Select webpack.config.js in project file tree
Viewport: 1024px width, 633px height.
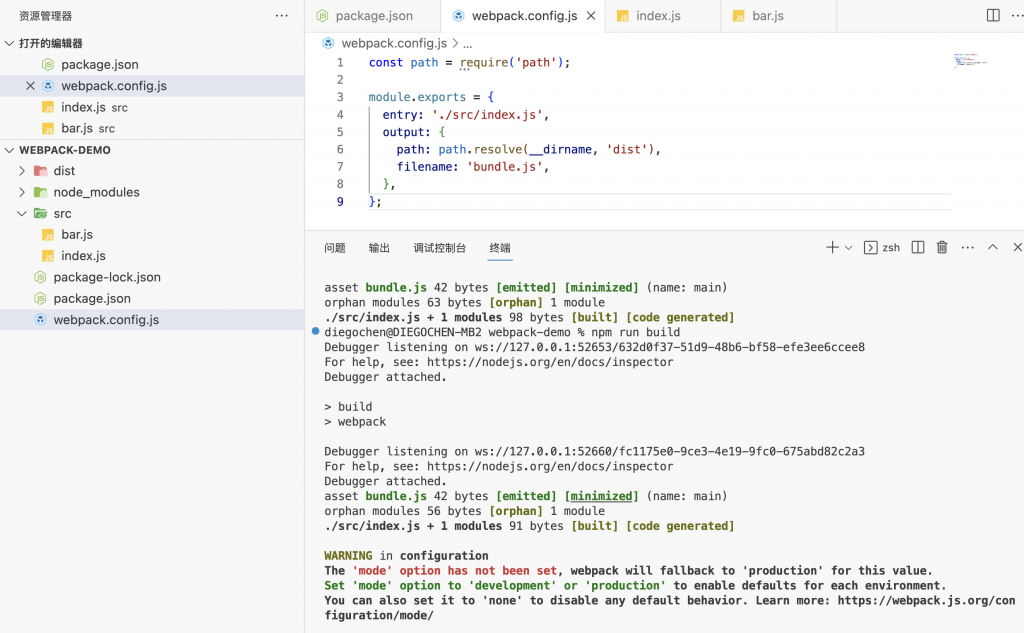[152, 319]
